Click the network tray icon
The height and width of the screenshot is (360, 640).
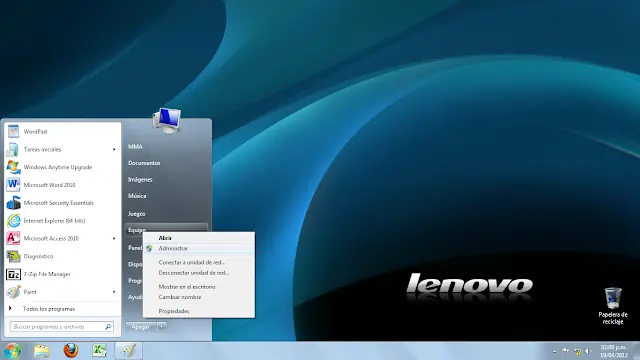[x=577, y=351]
